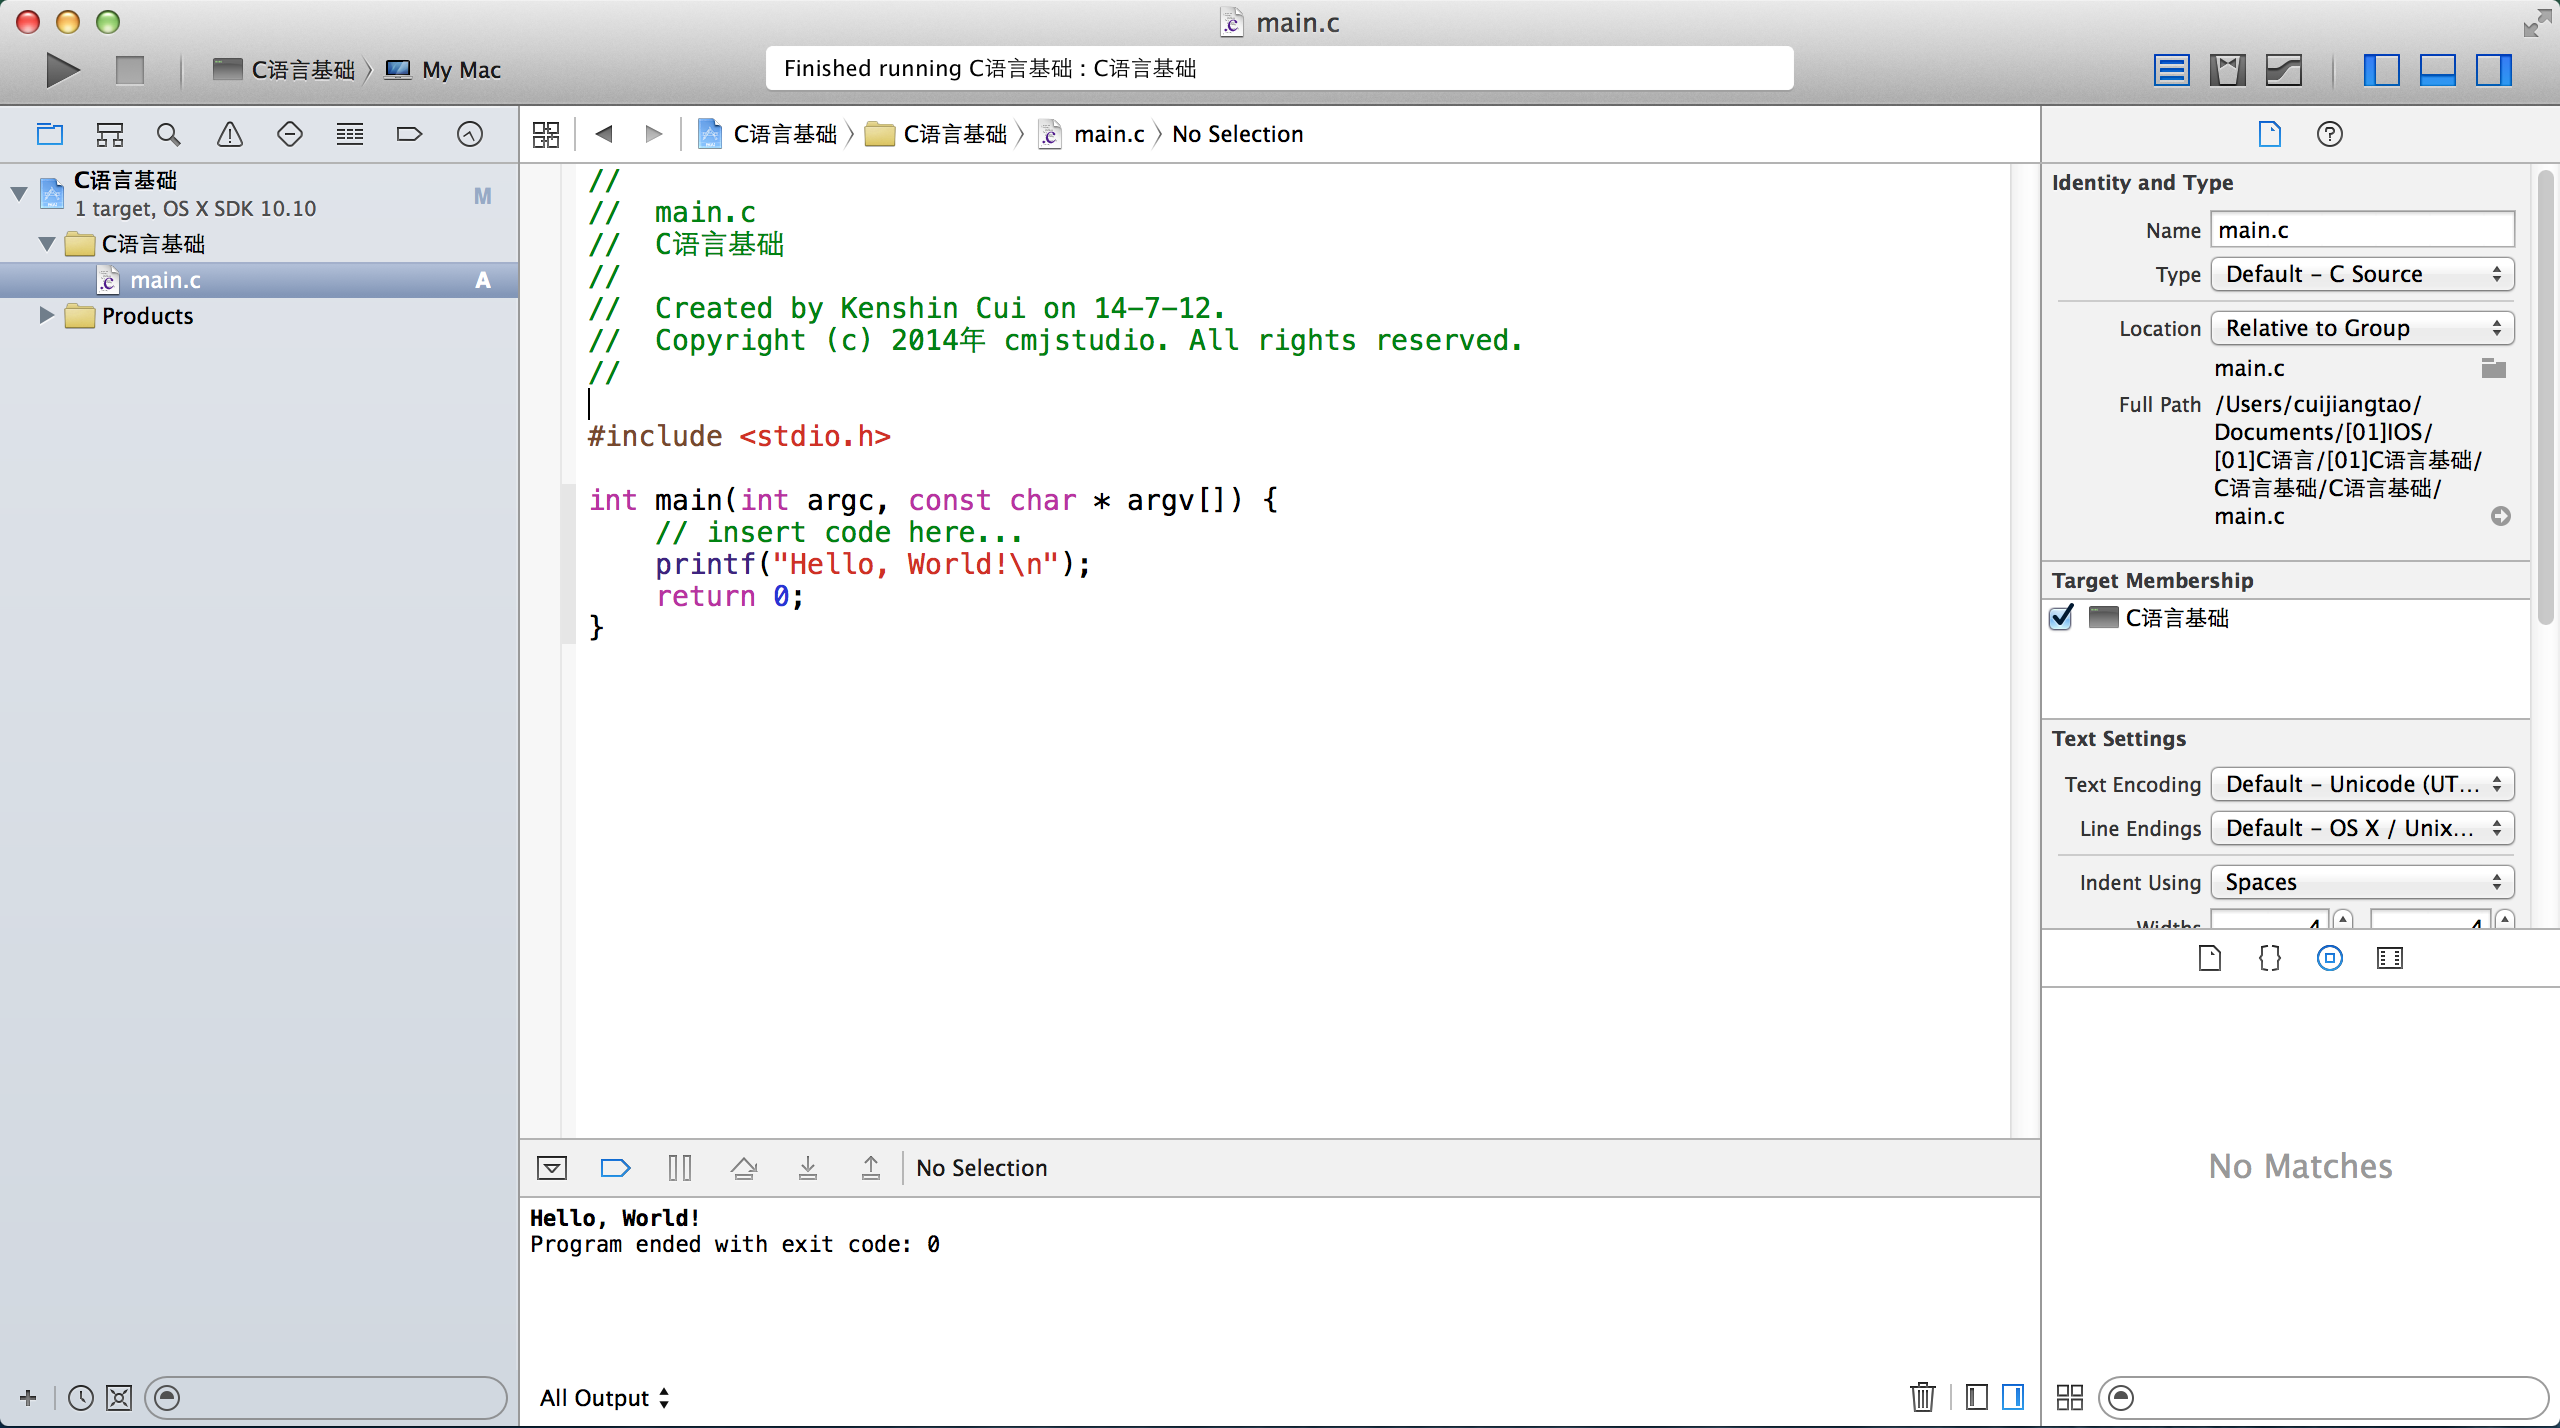Select the My Mac destination
Screen dimensions: 2560x1428
pos(460,70)
